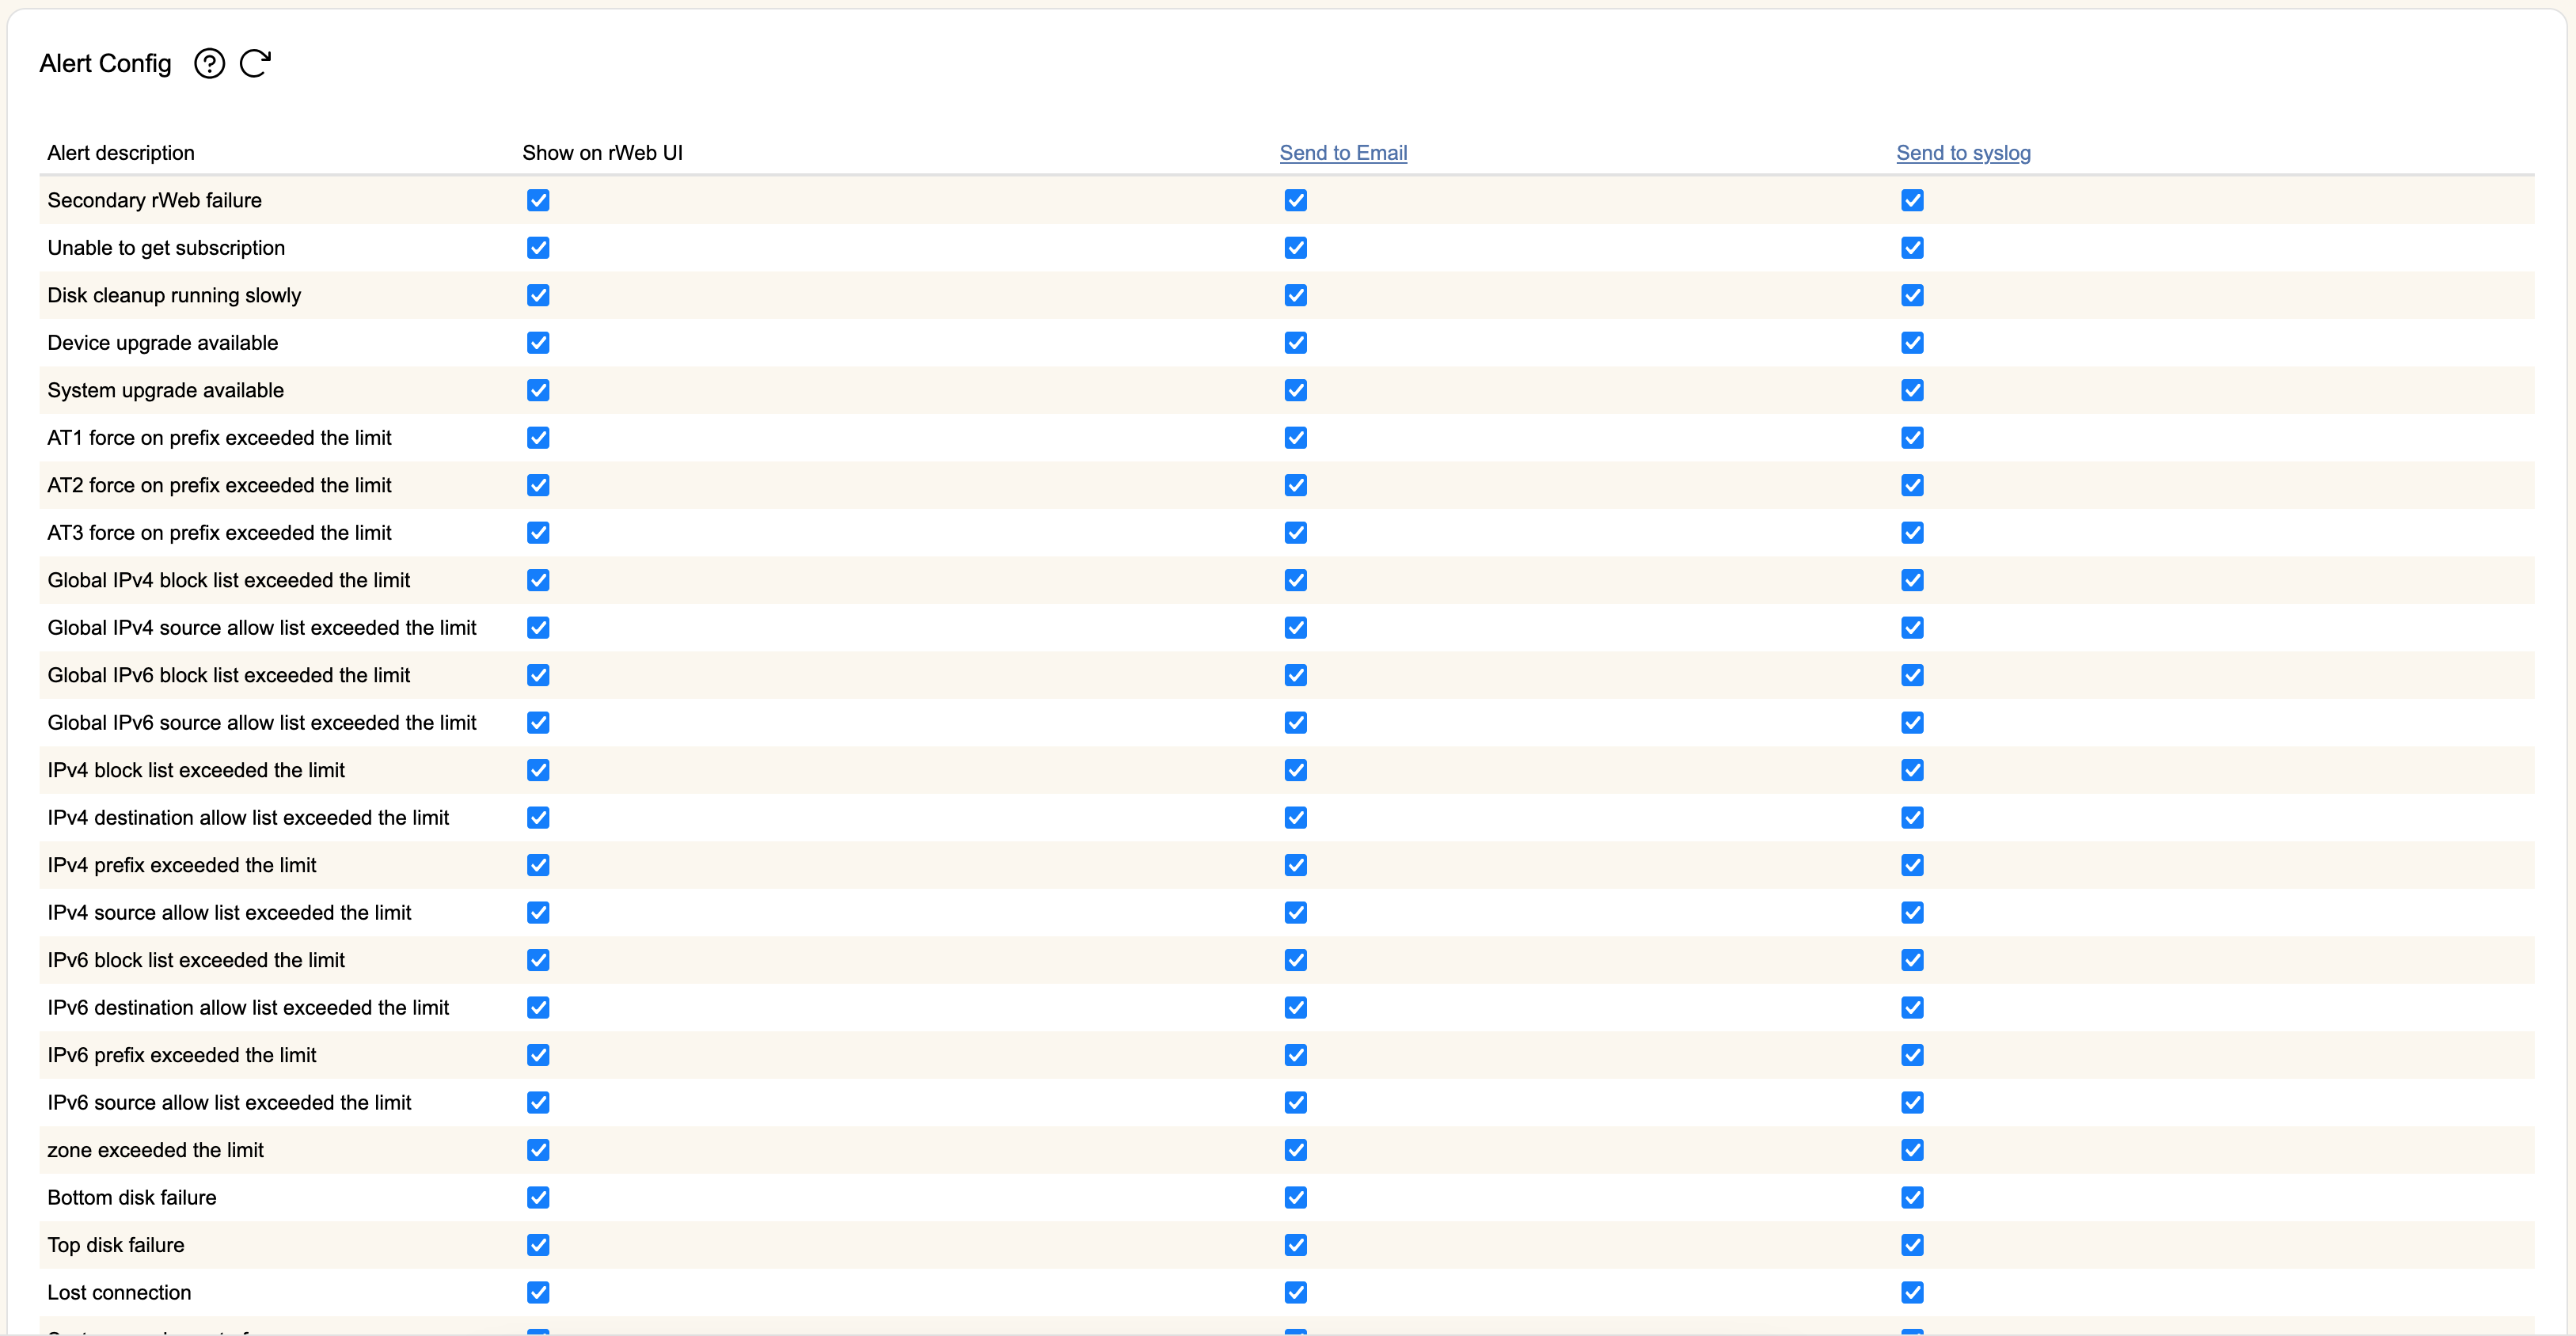
Task: Toggle email for Global IPv6 block list exceeded
Action: coord(1296,675)
